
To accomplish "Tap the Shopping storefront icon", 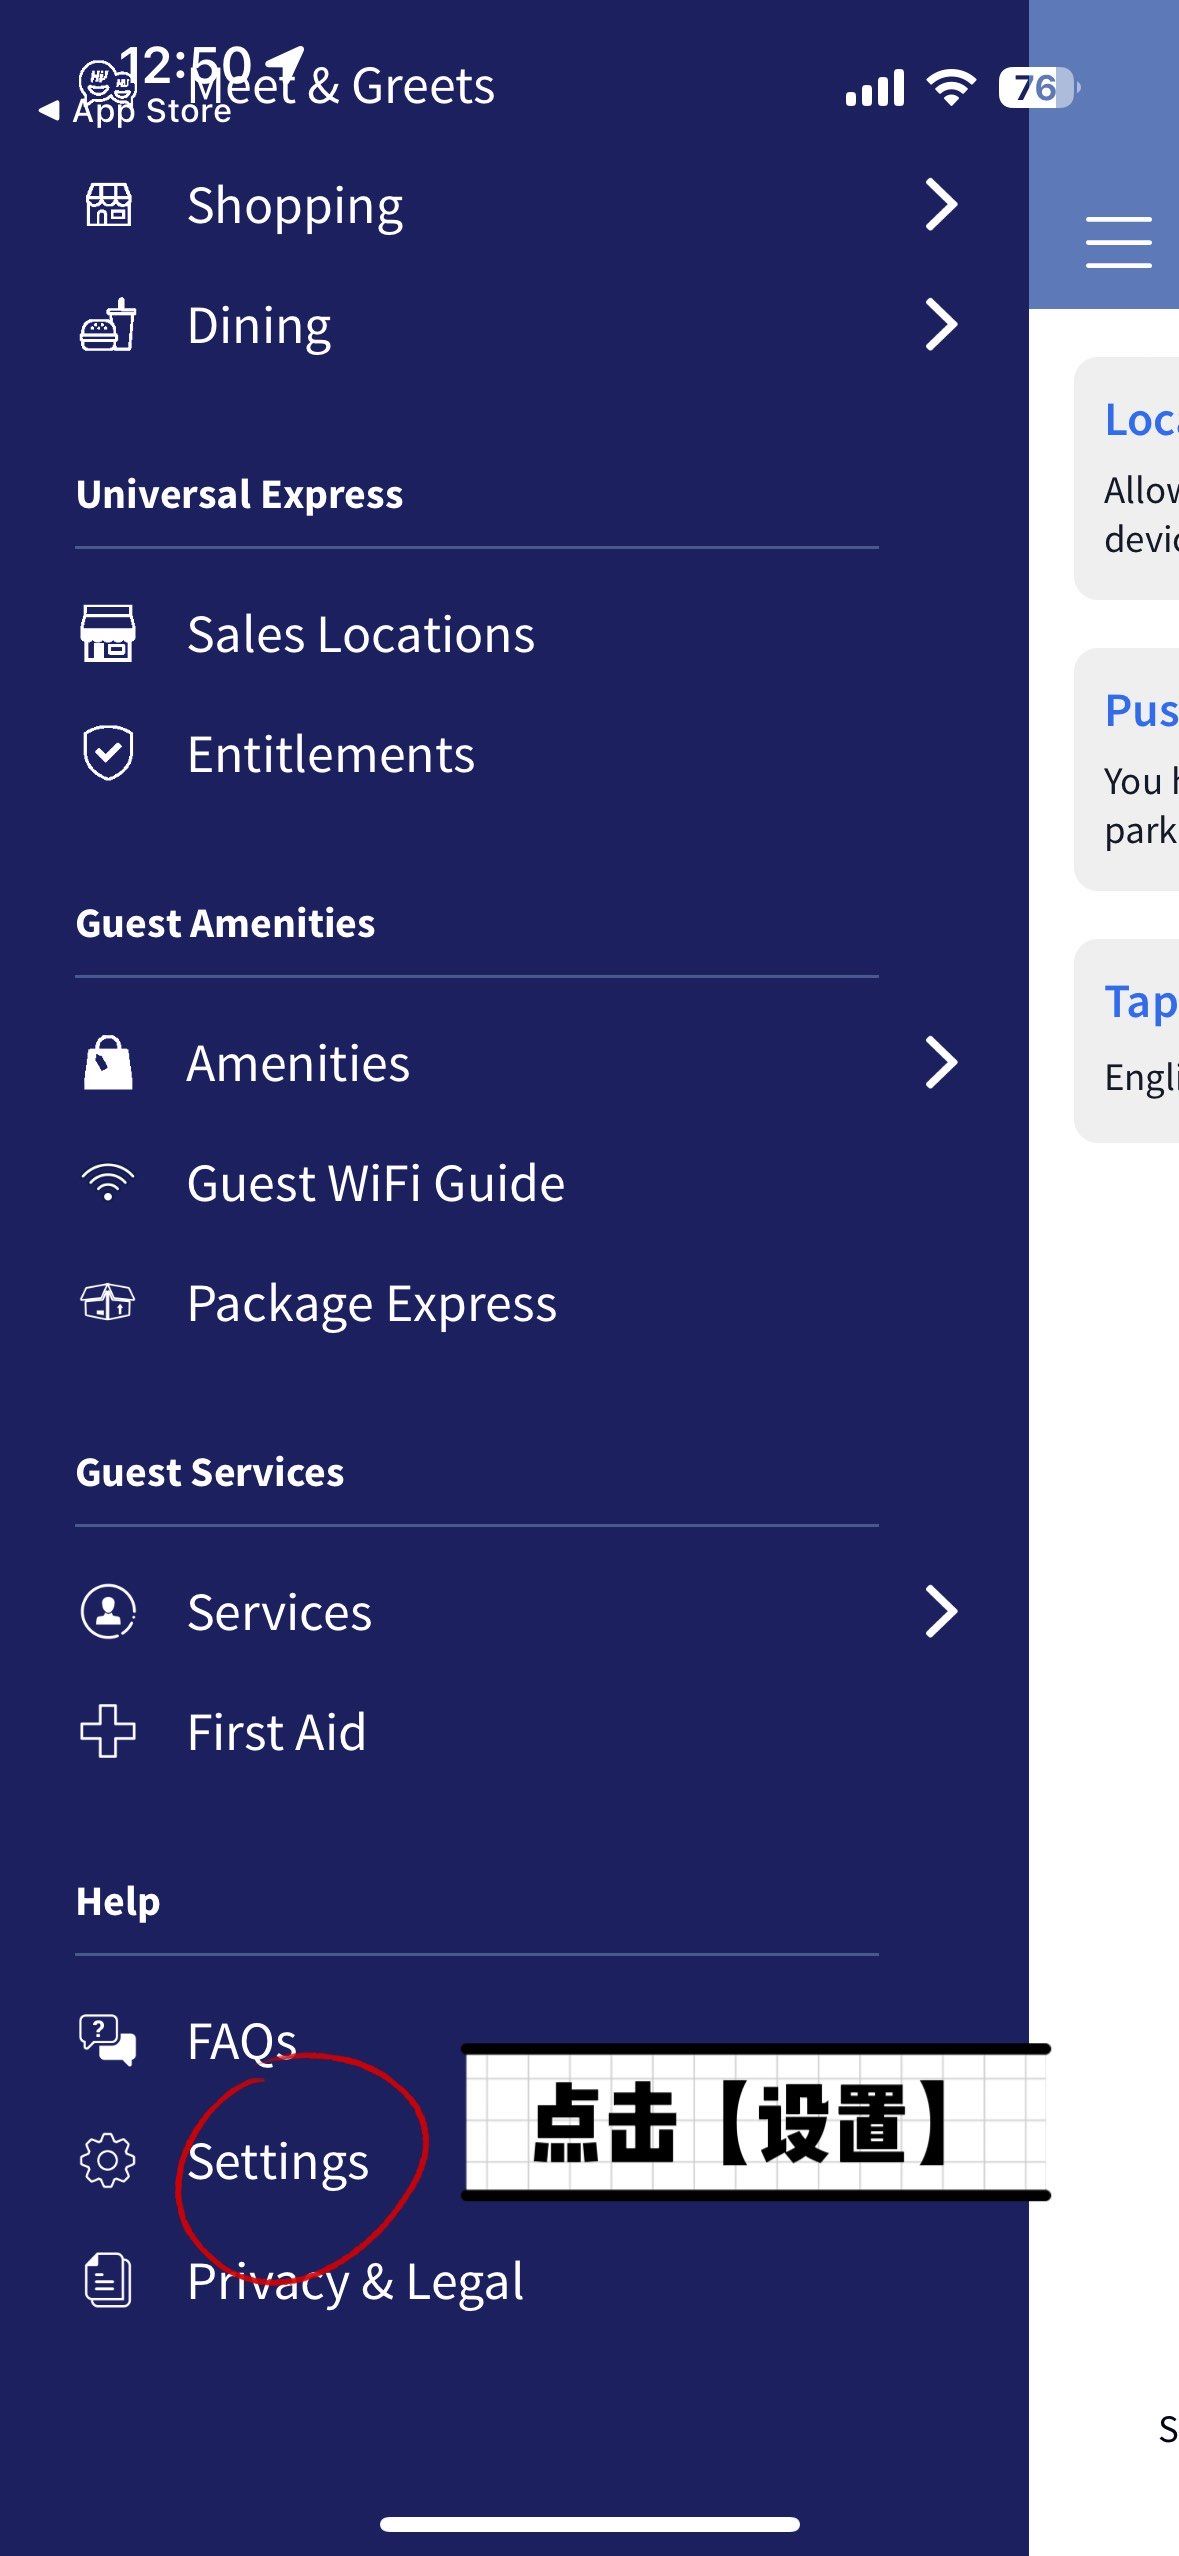I will [108, 205].
